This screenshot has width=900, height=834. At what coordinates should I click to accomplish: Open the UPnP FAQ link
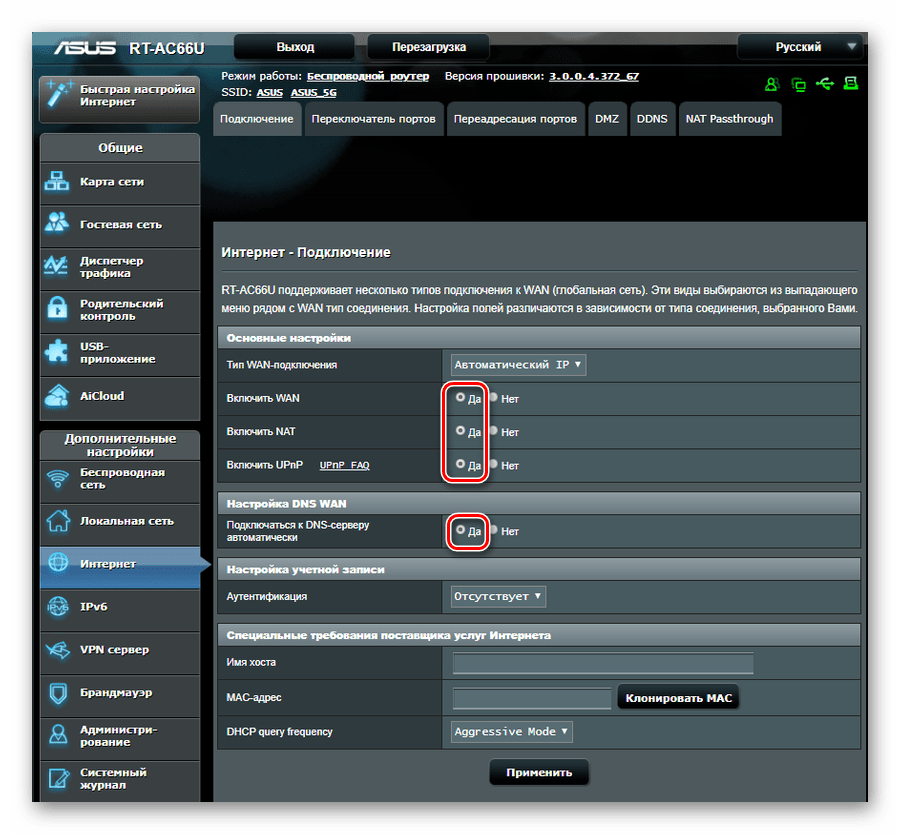[x=344, y=465]
